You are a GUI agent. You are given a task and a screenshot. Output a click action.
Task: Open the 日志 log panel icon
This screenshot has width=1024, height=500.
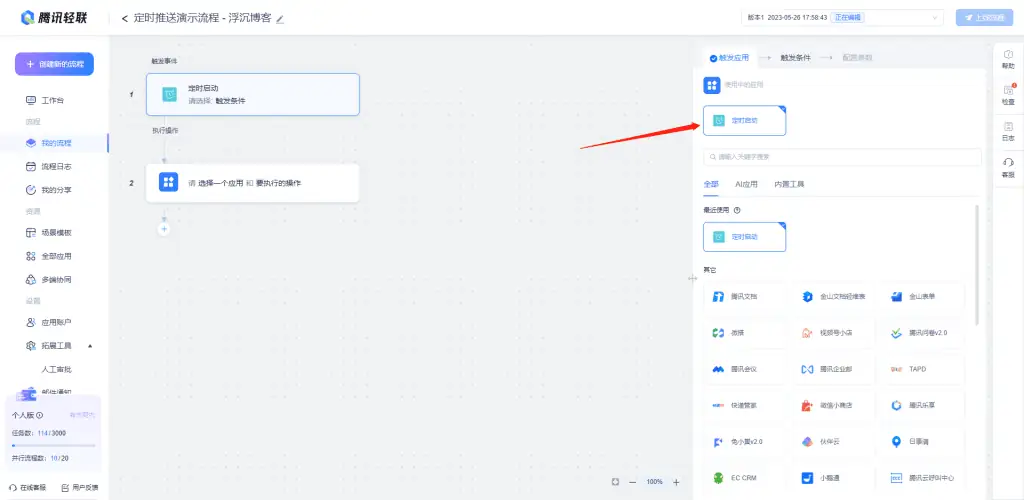pos(1007,130)
